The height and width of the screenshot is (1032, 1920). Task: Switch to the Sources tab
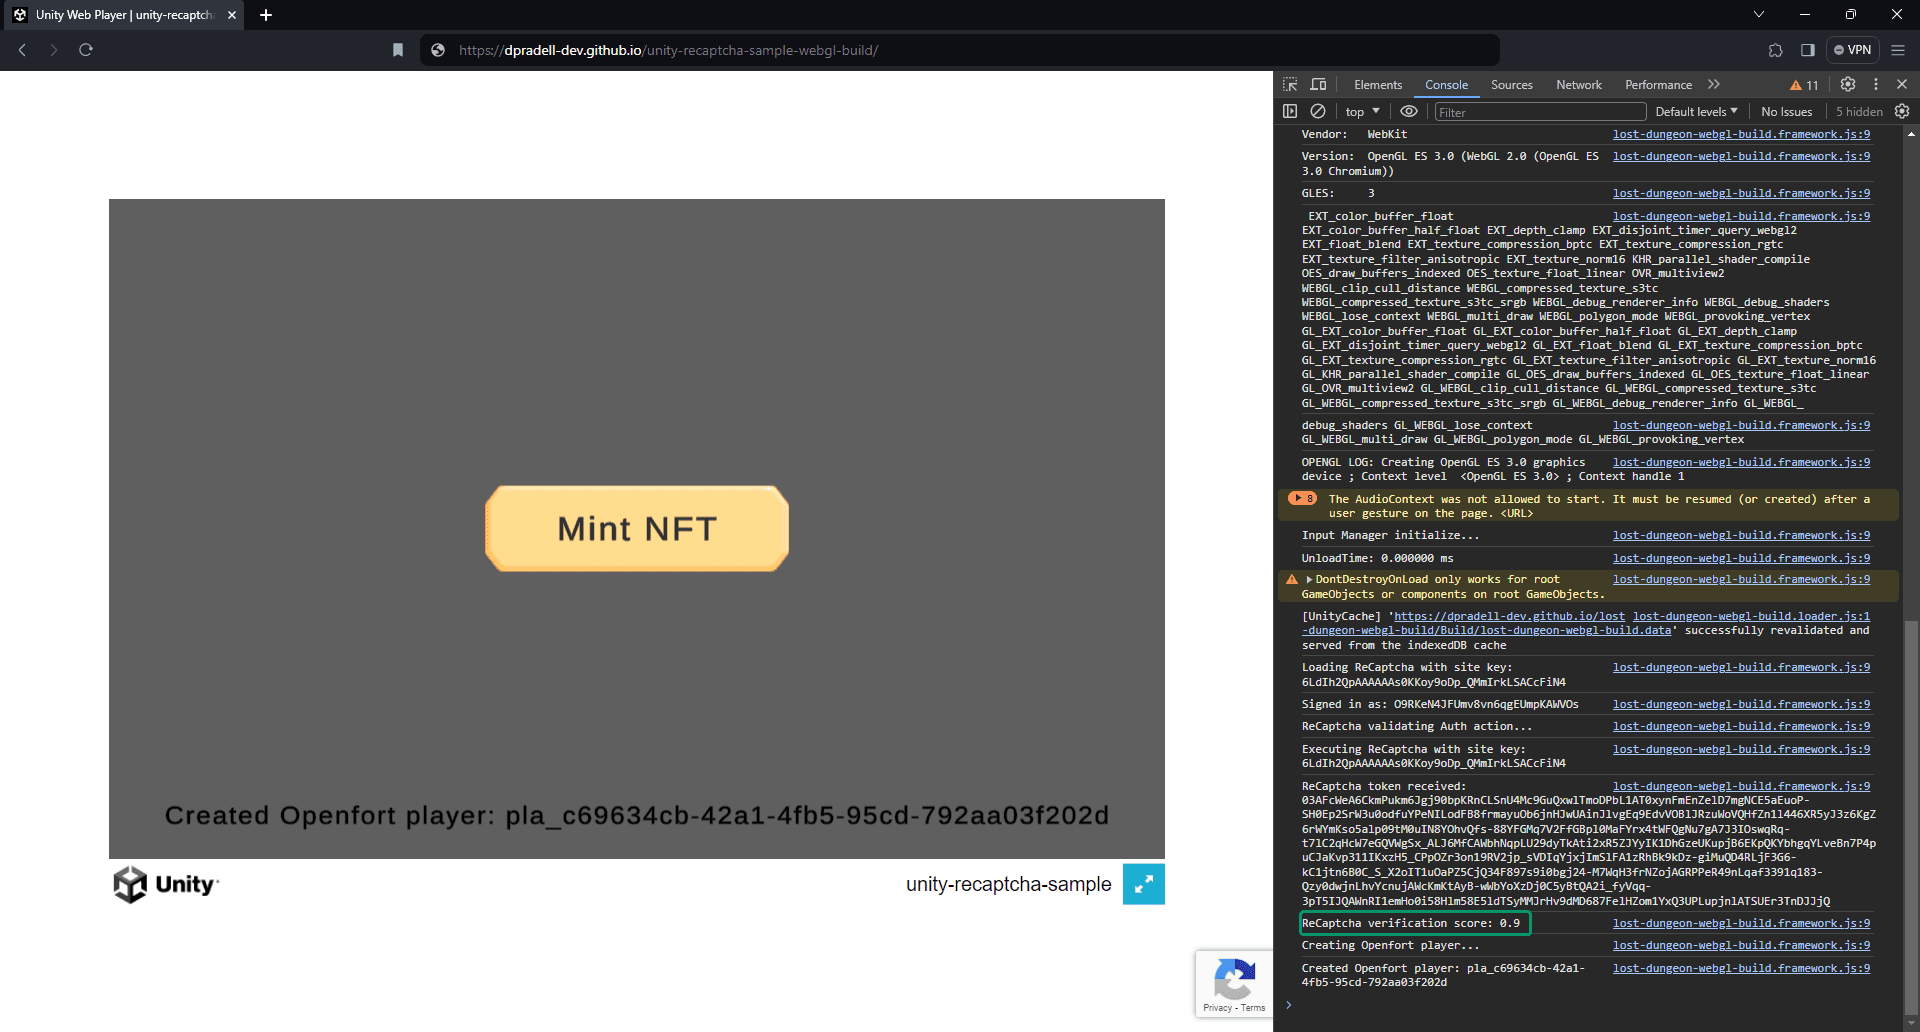tap(1511, 84)
